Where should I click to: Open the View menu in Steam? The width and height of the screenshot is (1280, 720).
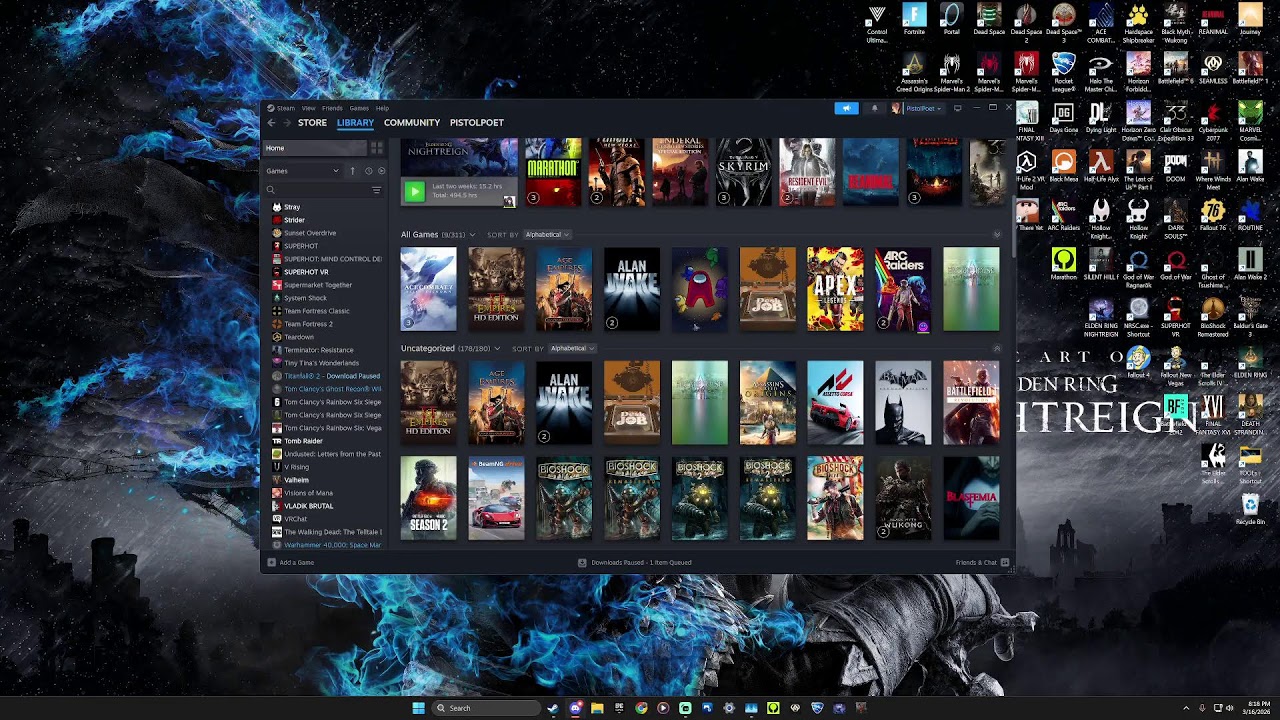coord(309,108)
